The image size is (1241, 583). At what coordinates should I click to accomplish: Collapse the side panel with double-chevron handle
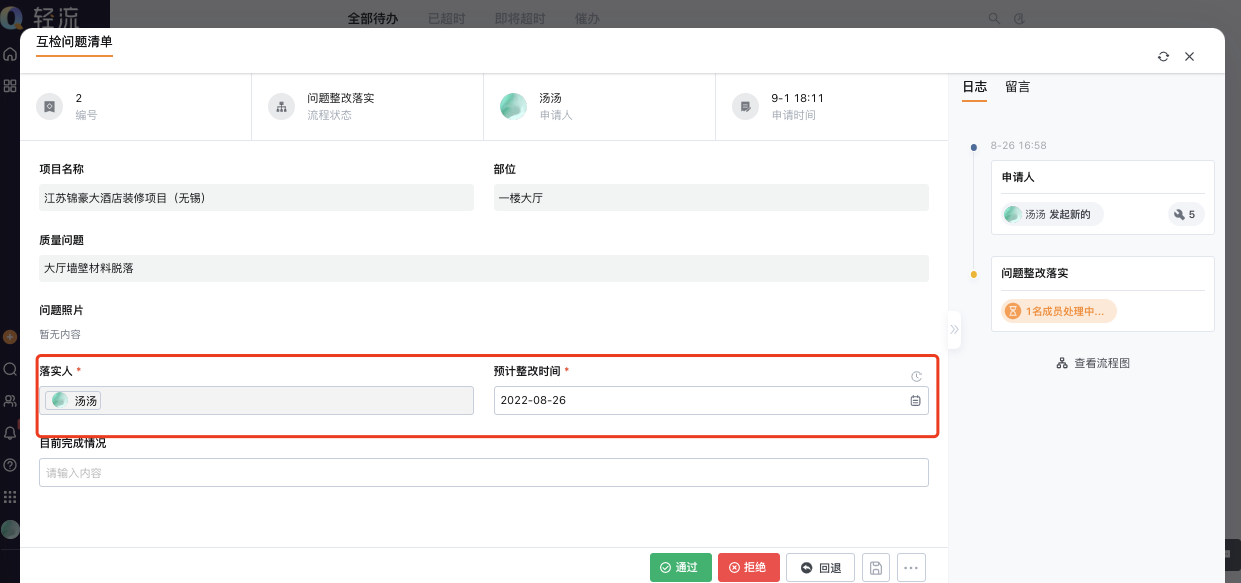954,329
